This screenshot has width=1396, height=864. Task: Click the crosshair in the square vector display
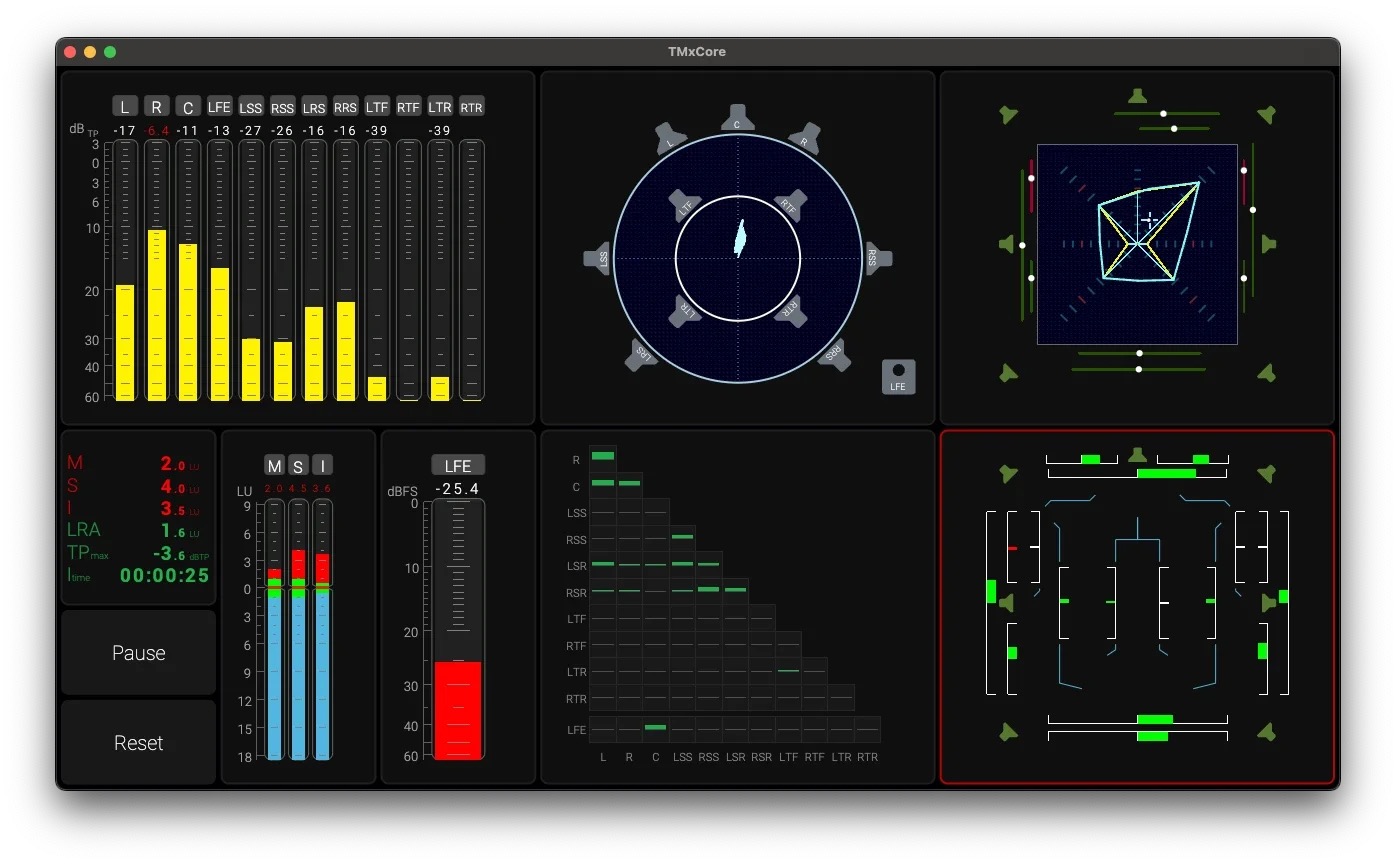pos(1150,220)
